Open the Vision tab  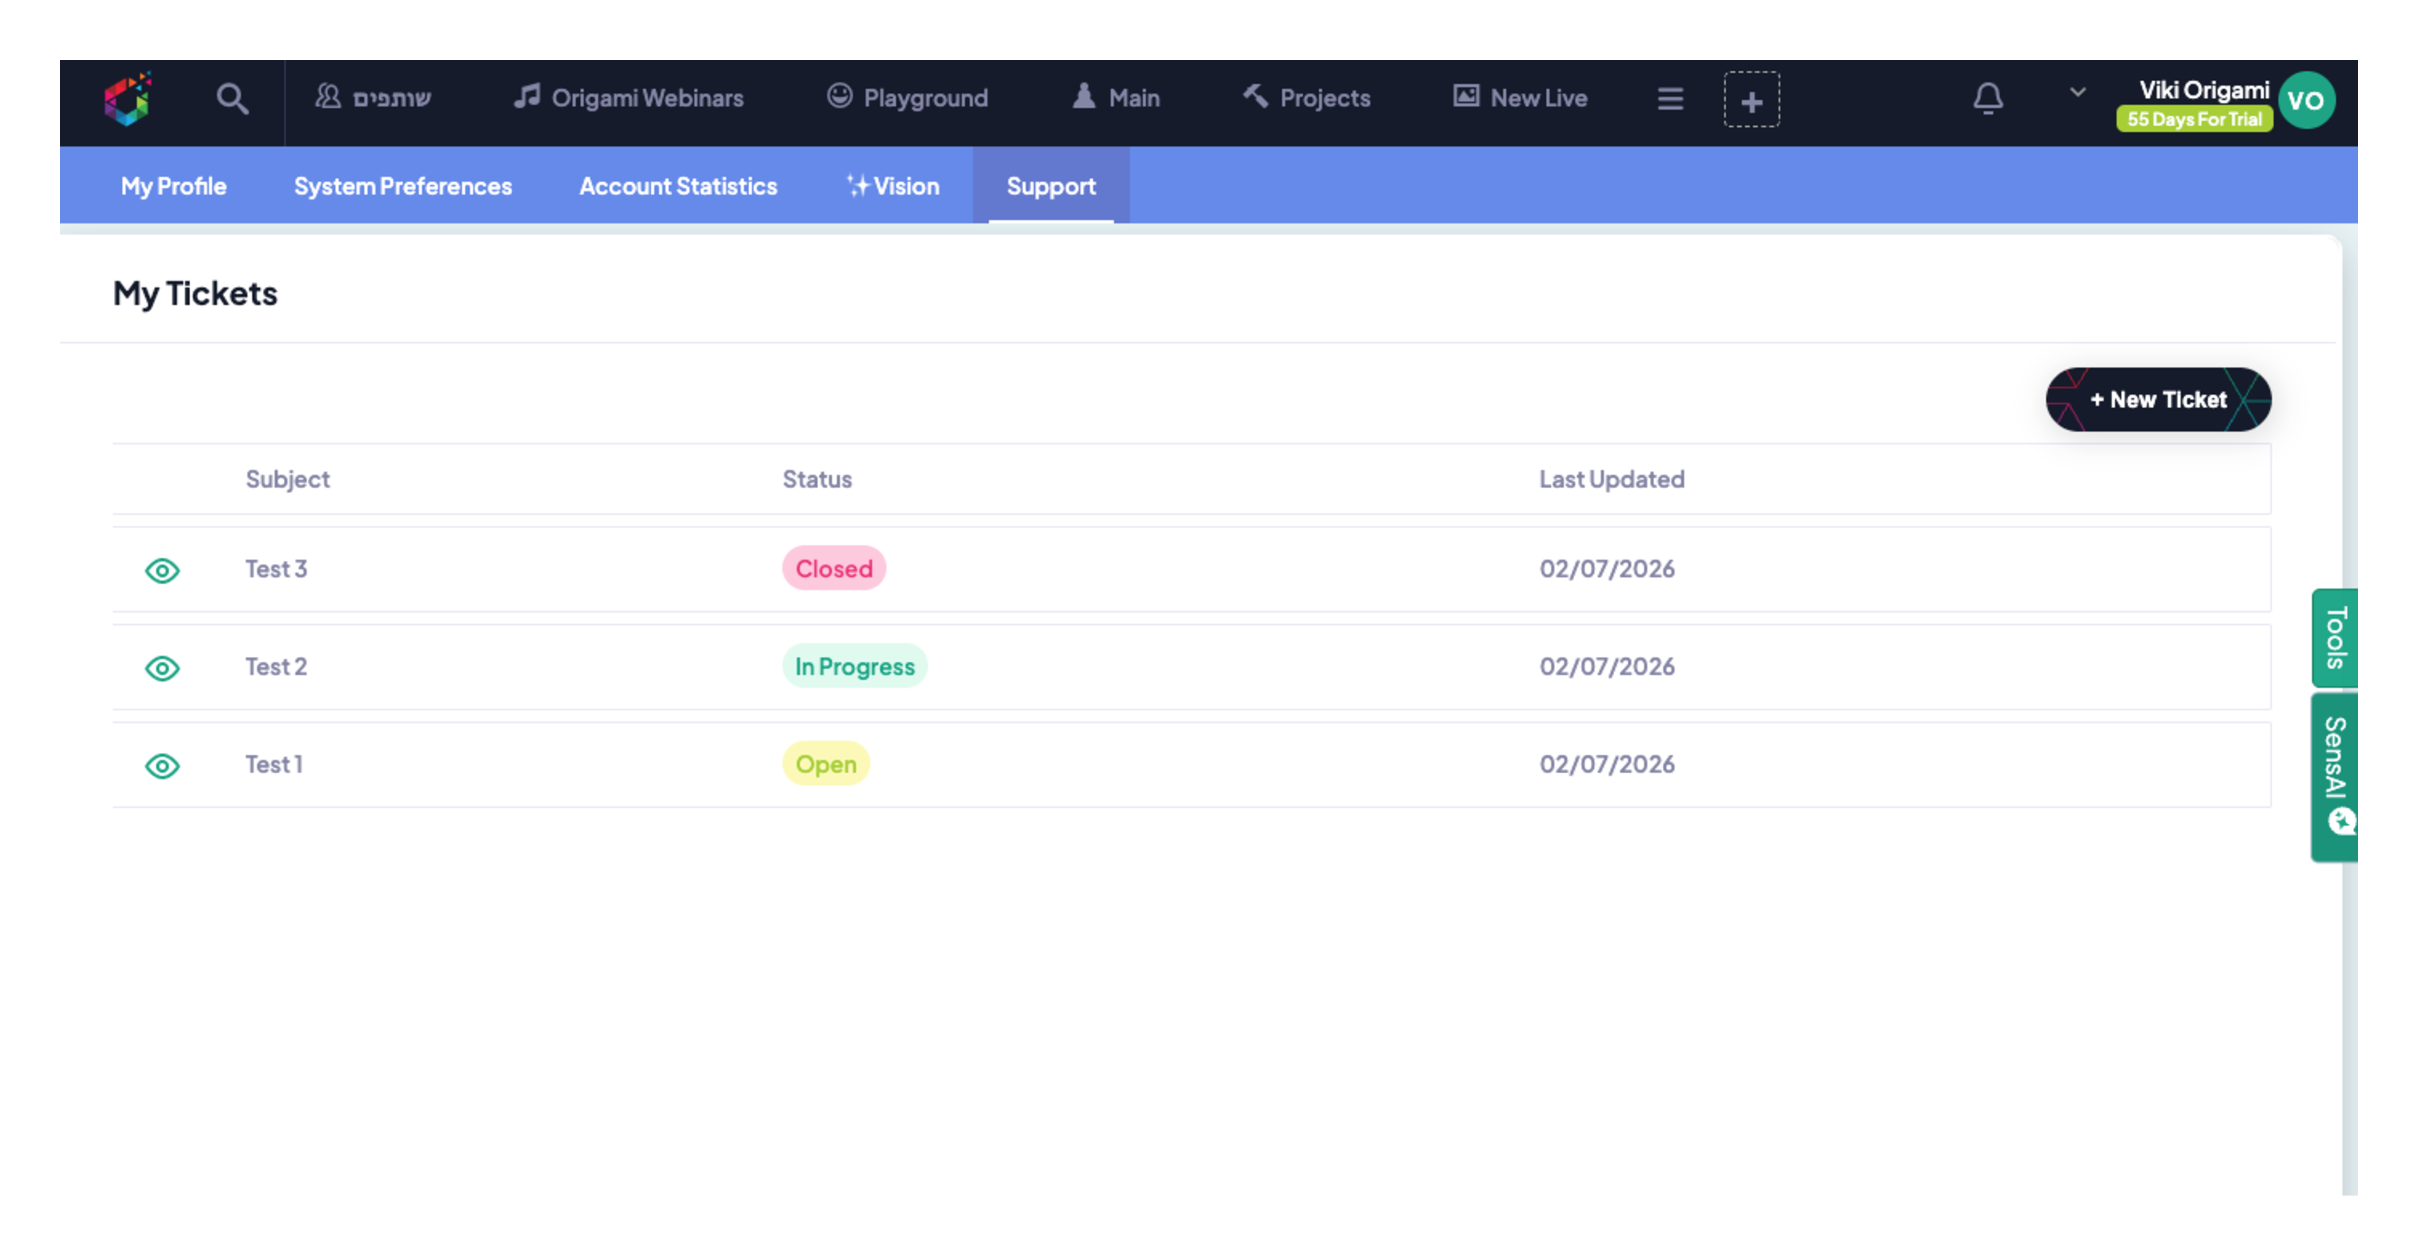coord(893,186)
